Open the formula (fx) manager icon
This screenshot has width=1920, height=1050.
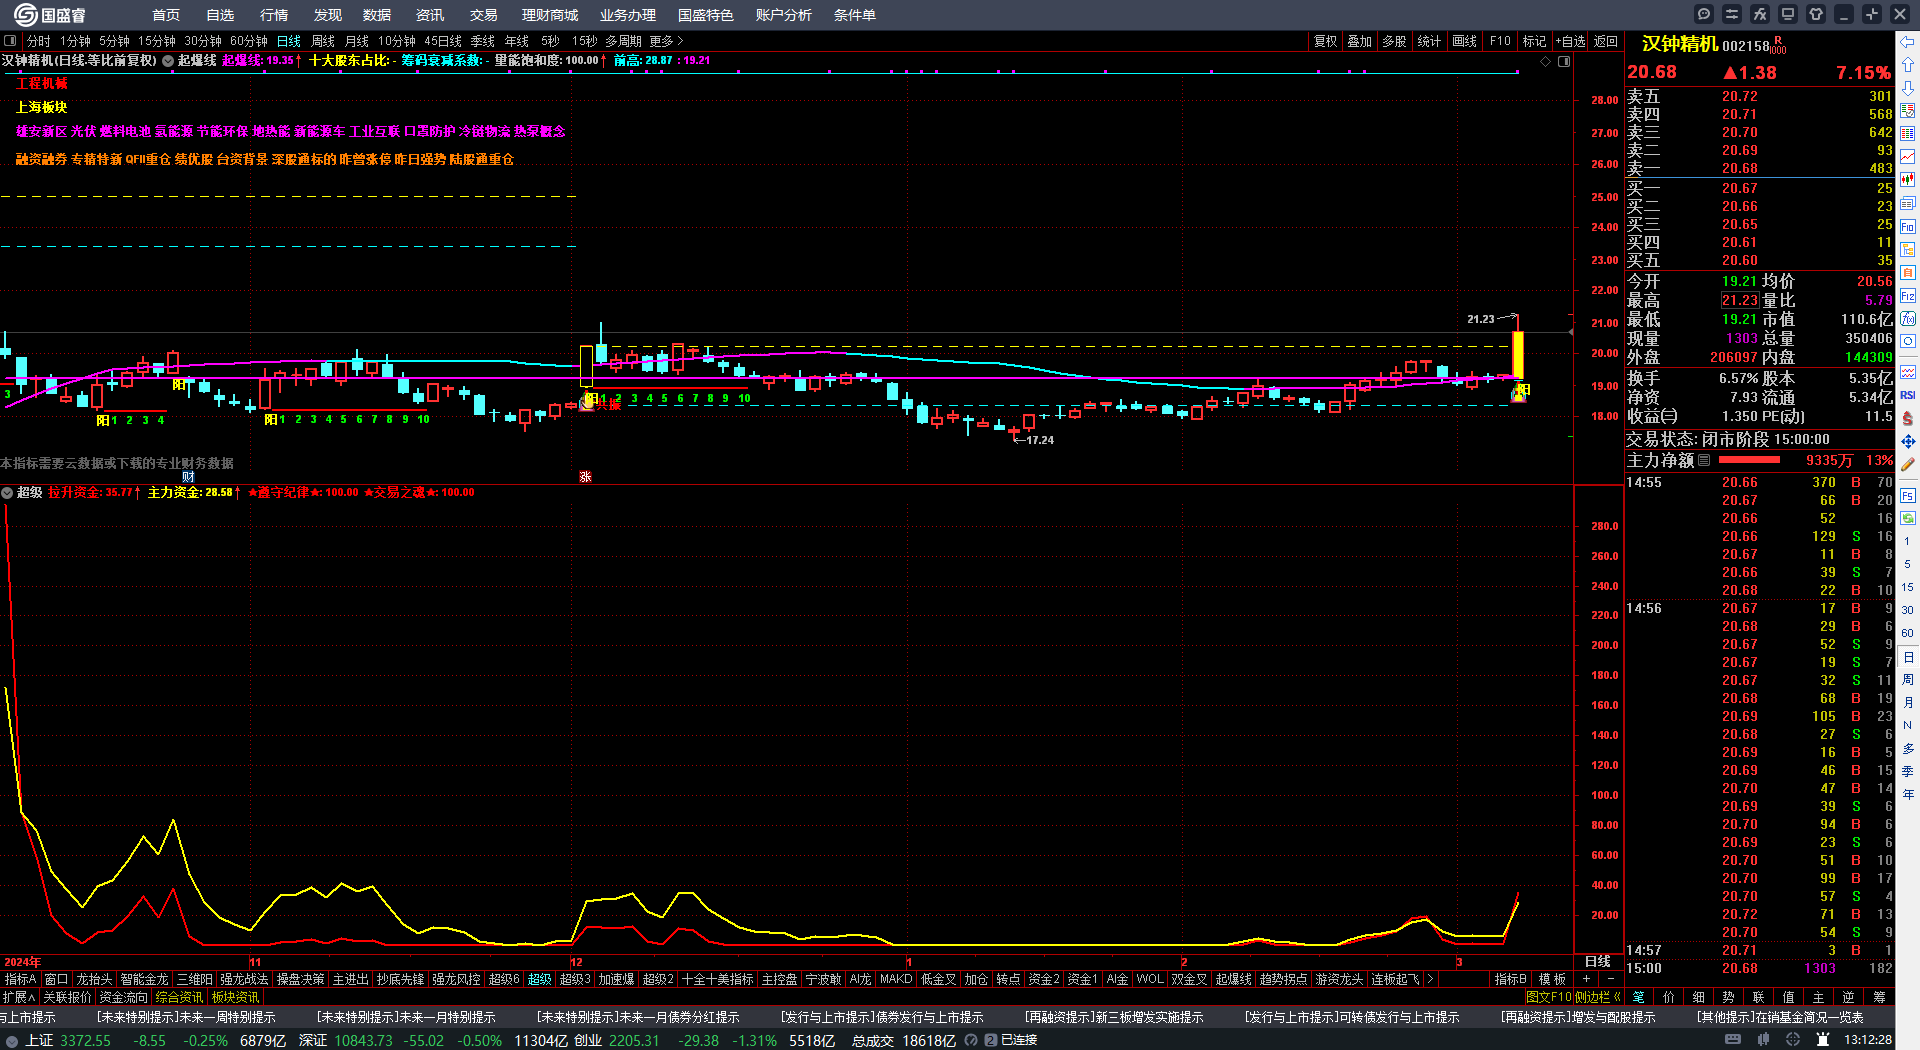coord(1760,14)
